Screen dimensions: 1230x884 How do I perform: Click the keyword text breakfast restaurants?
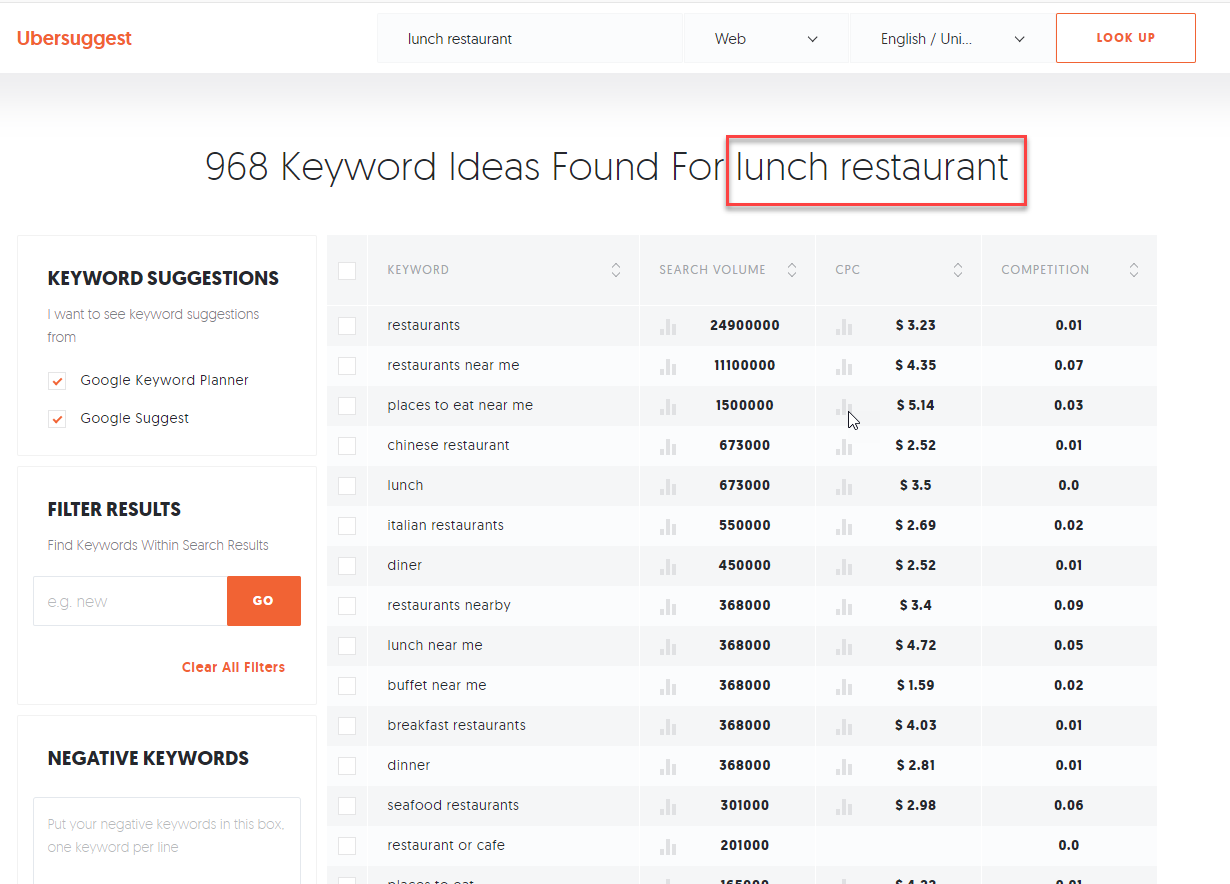[456, 725]
